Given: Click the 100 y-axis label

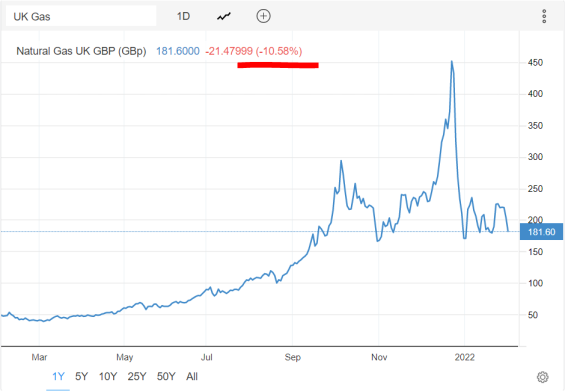Looking at the screenshot, I should [x=535, y=283].
